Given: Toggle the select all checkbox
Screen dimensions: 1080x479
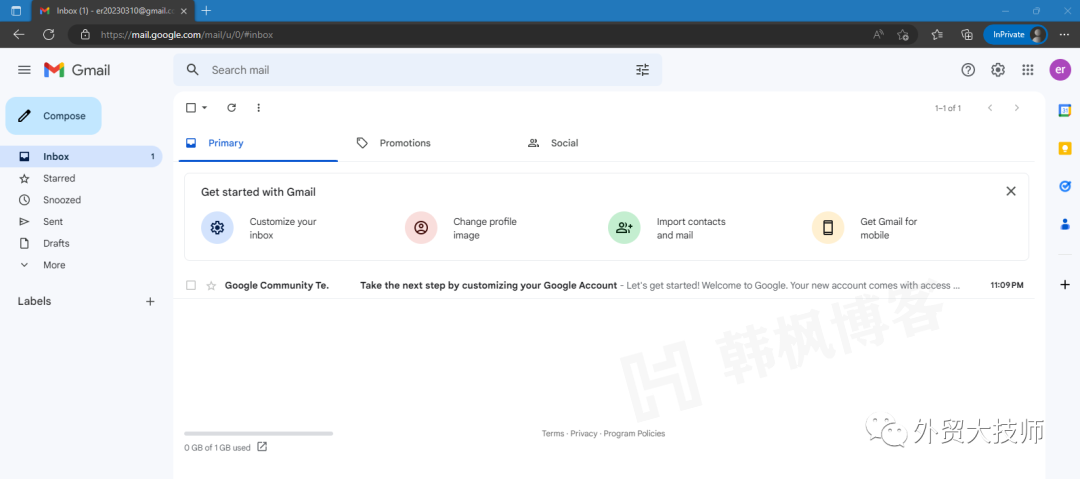Looking at the screenshot, I should (x=191, y=108).
